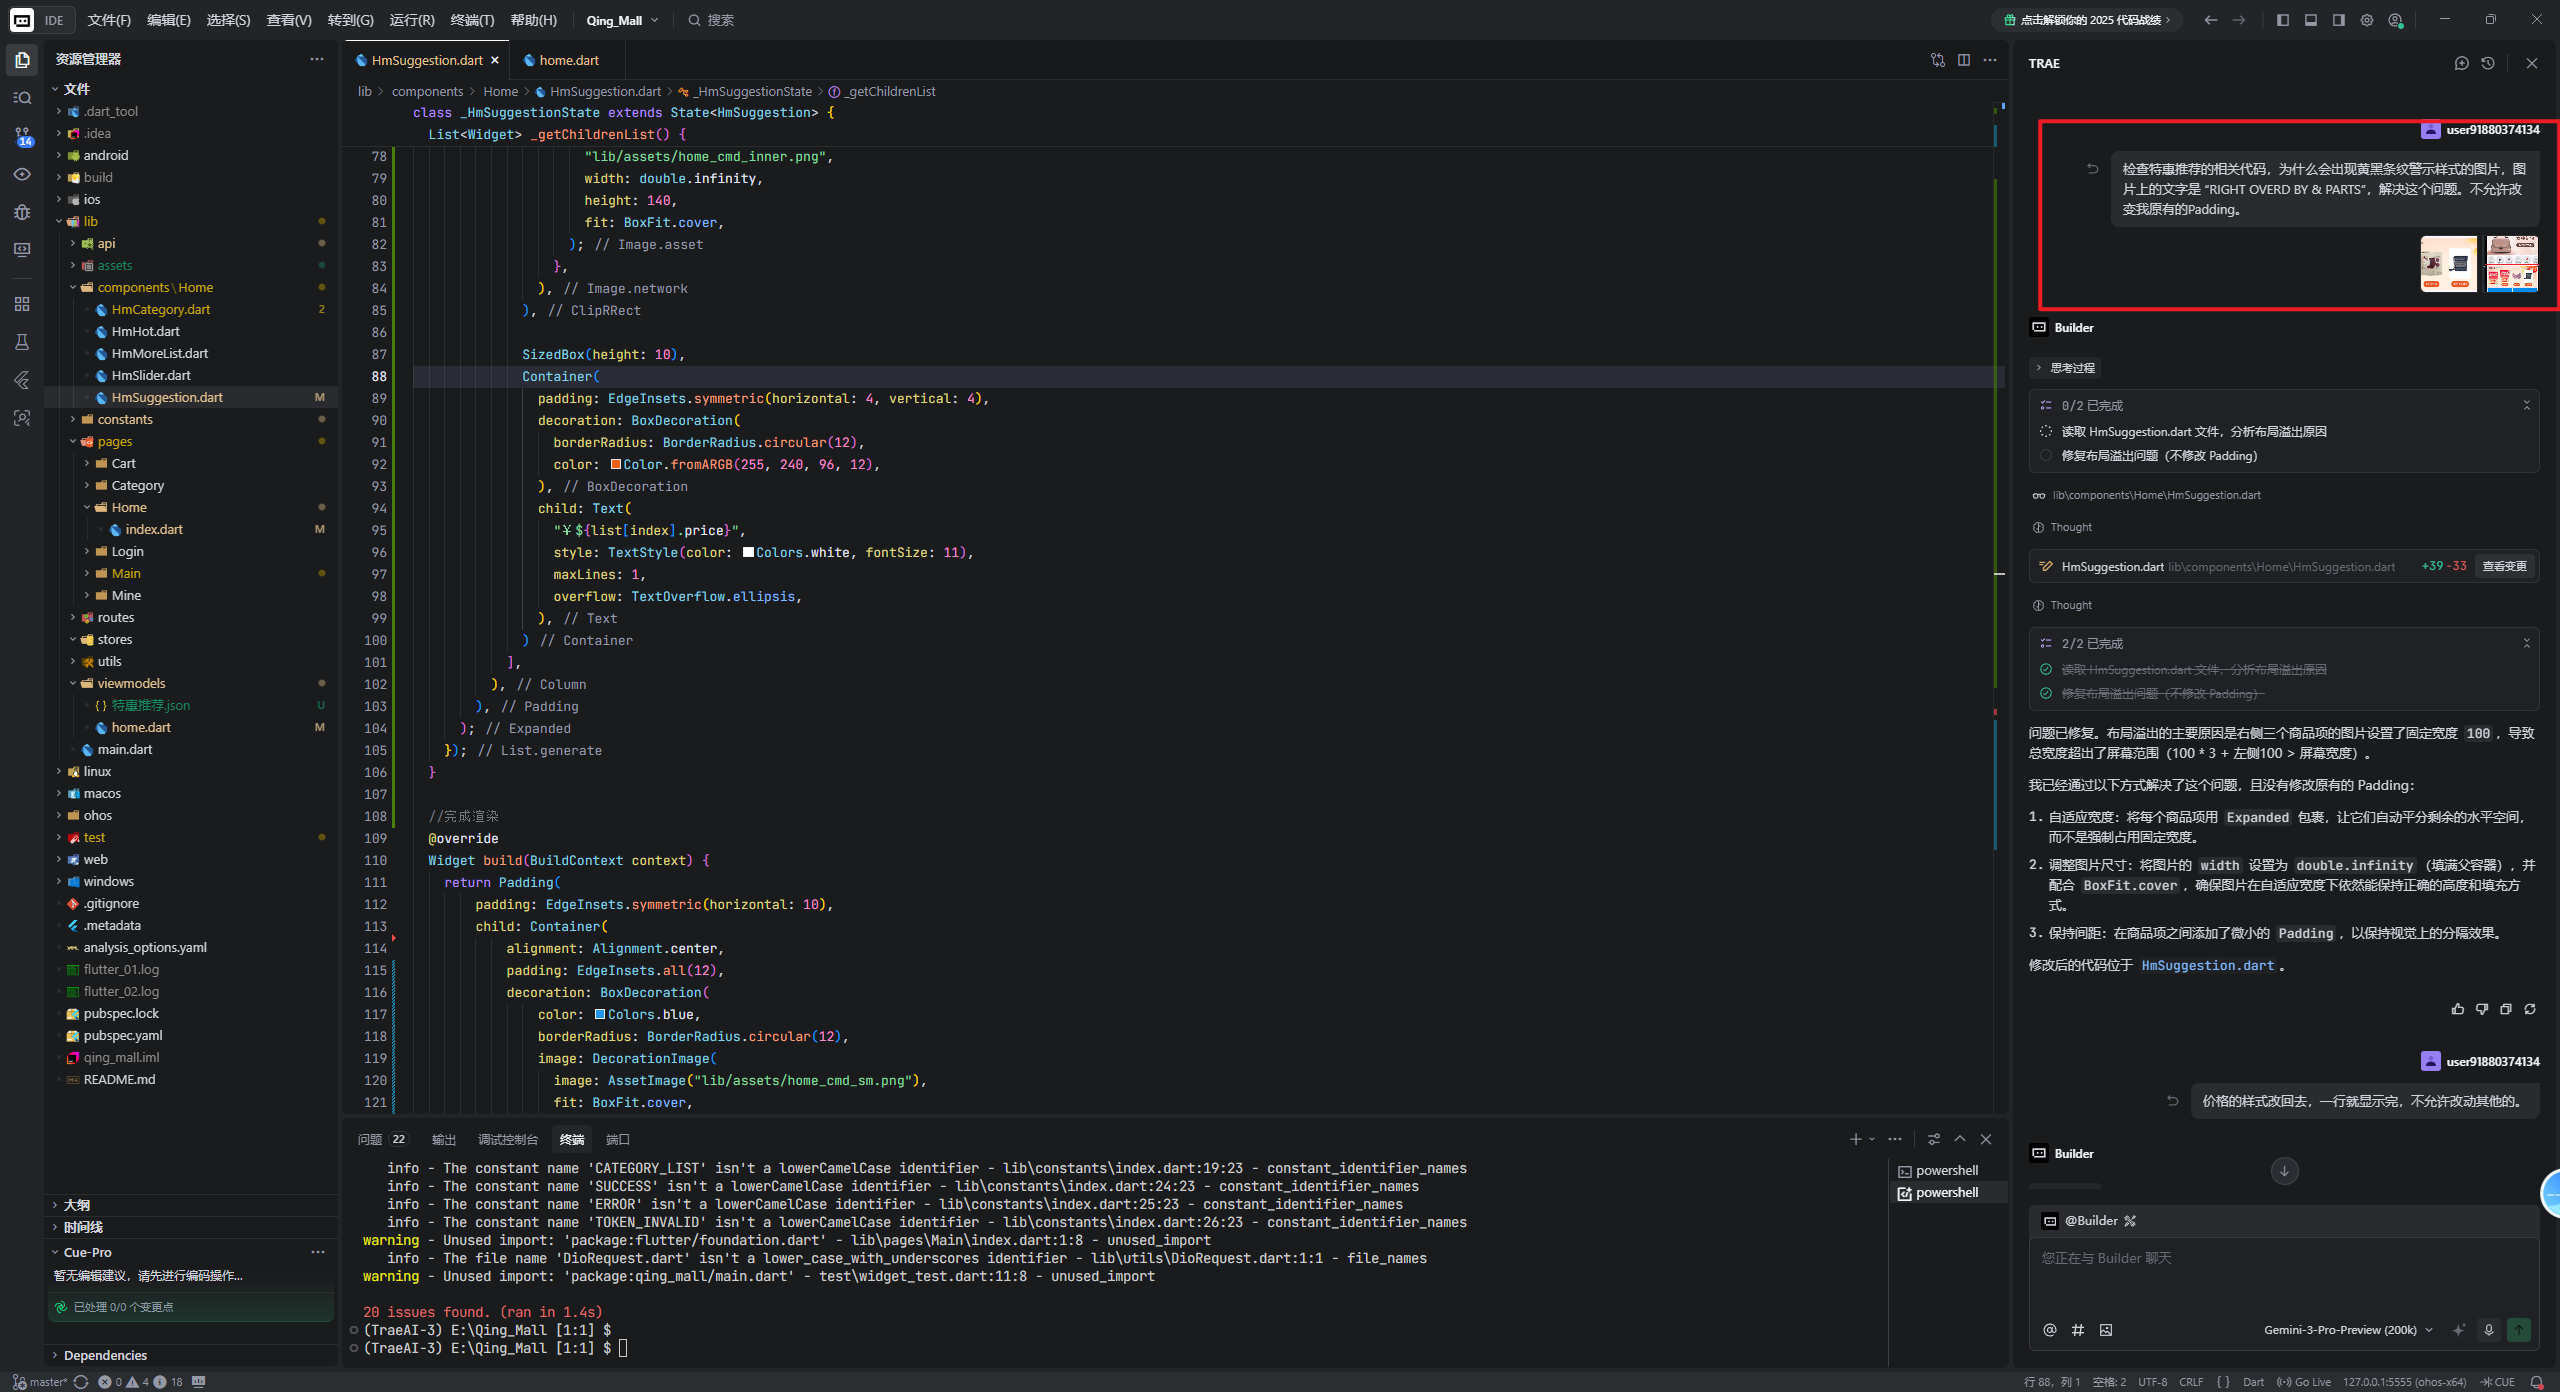Open the Run and Debug bug icon
The image size is (2560, 1392).
click(22, 212)
